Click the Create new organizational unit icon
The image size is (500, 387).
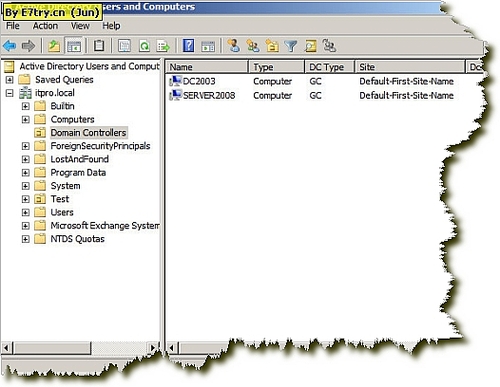pyautogui.click(x=272, y=46)
